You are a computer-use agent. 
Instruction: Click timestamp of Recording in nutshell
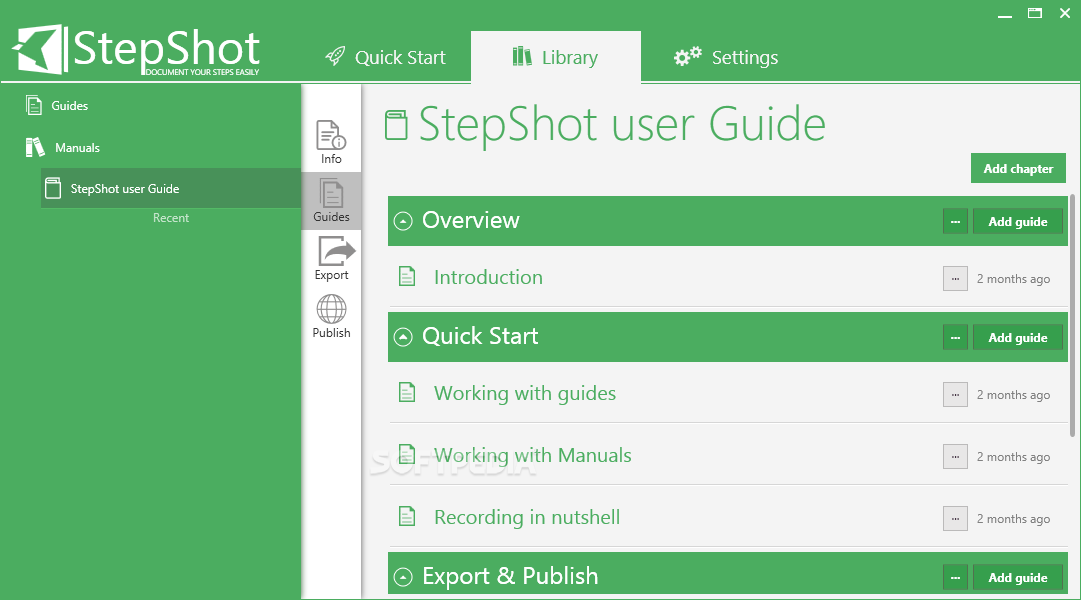tap(1013, 519)
